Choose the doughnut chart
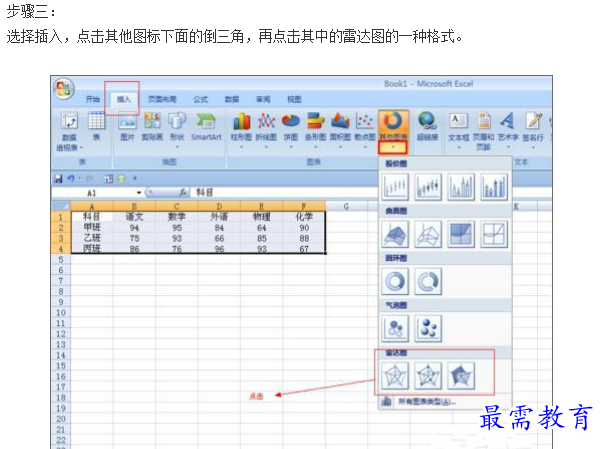 [x=395, y=281]
